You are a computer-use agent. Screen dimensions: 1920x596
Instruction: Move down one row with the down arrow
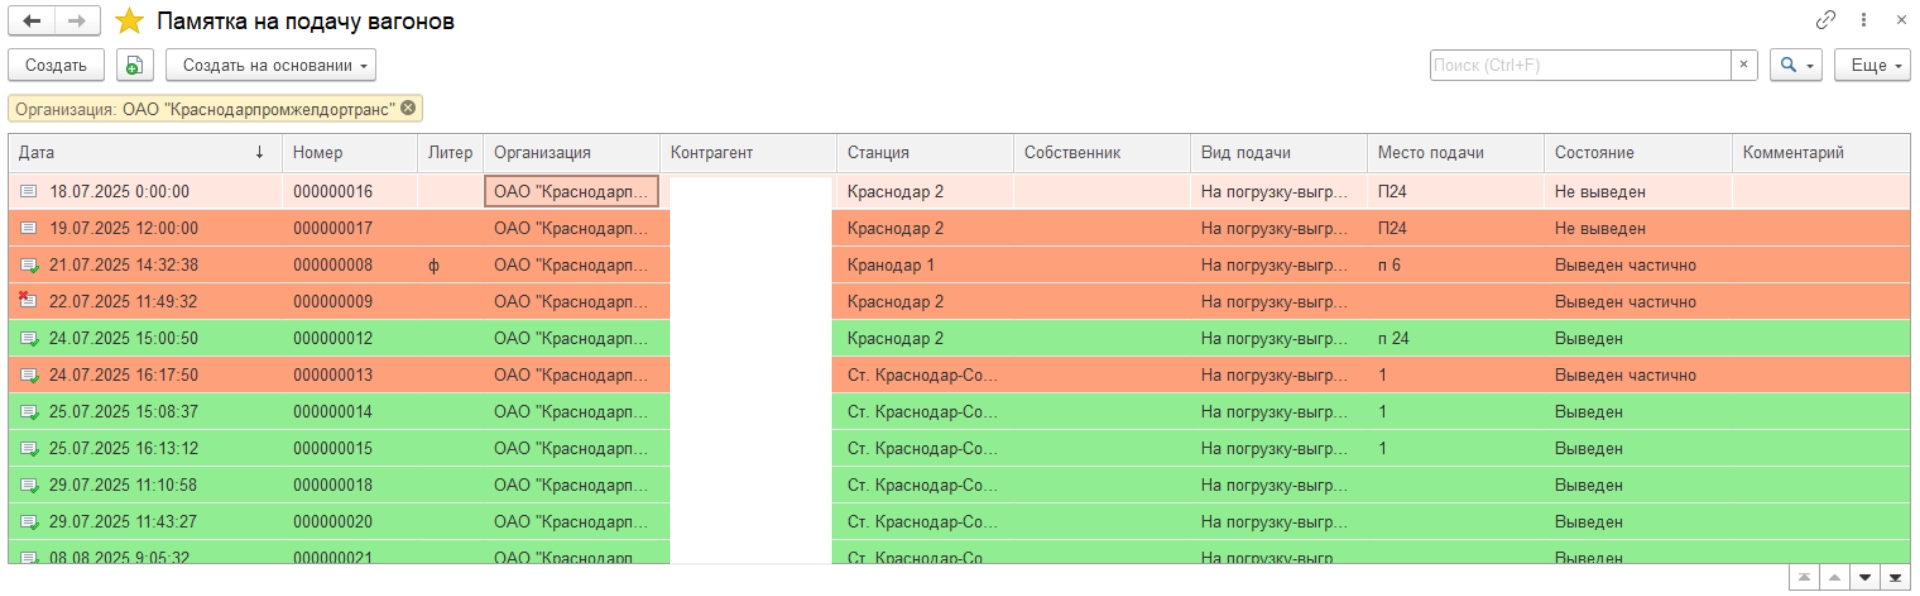click(x=1865, y=577)
